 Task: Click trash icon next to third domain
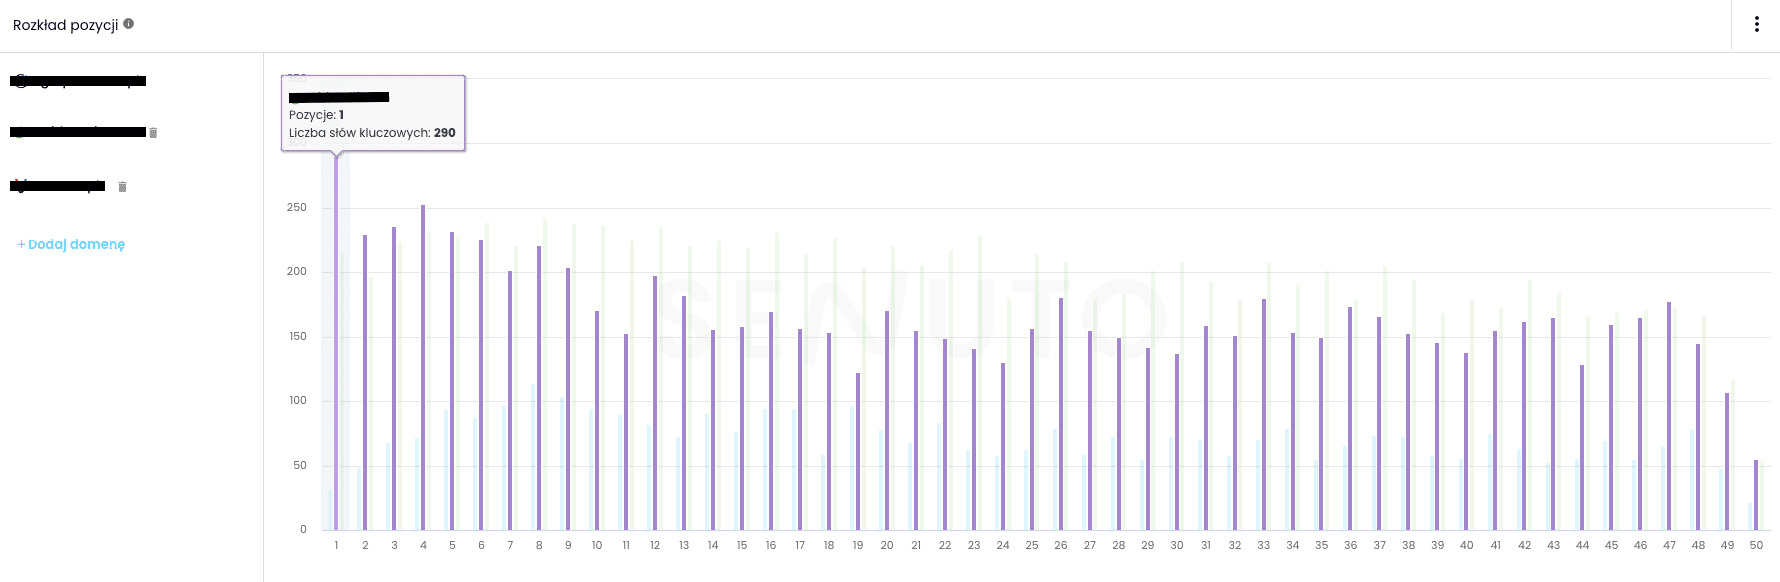(x=122, y=187)
